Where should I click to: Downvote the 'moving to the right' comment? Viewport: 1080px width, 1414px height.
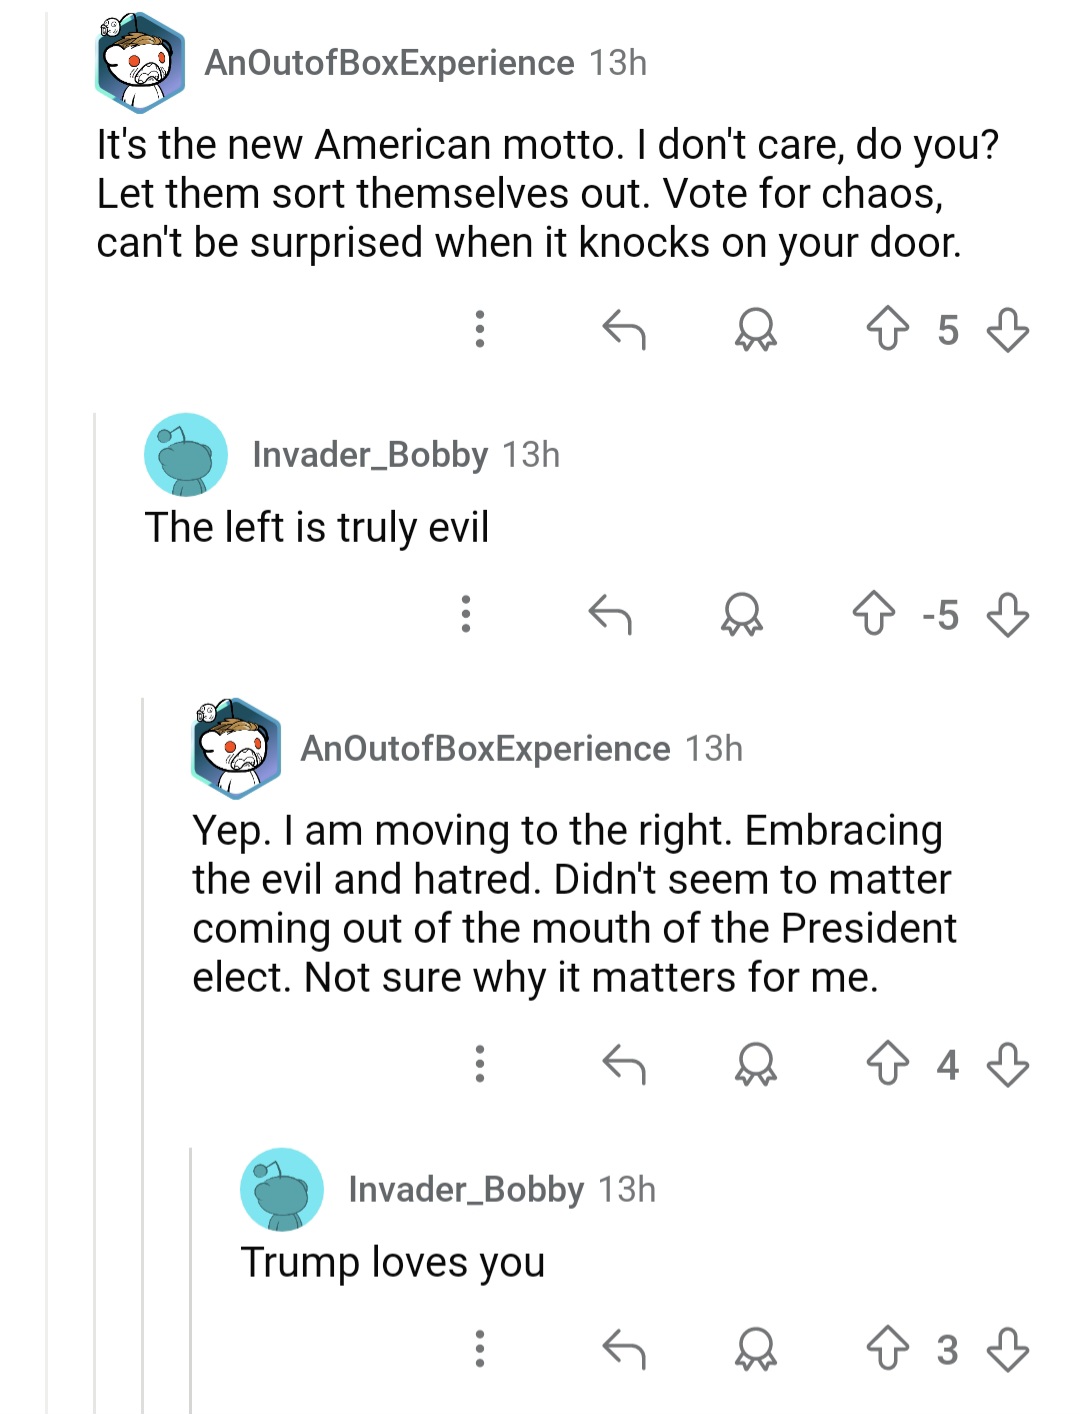[1007, 1064]
